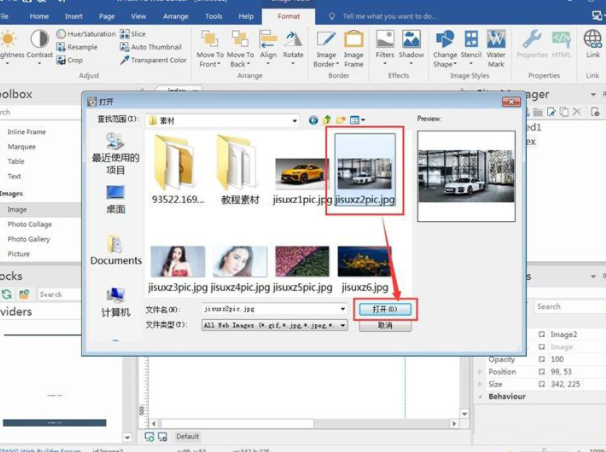The width and height of the screenshot is (606, 452).
Task: Activate the Crop tool
Action: tap(70, 60)
